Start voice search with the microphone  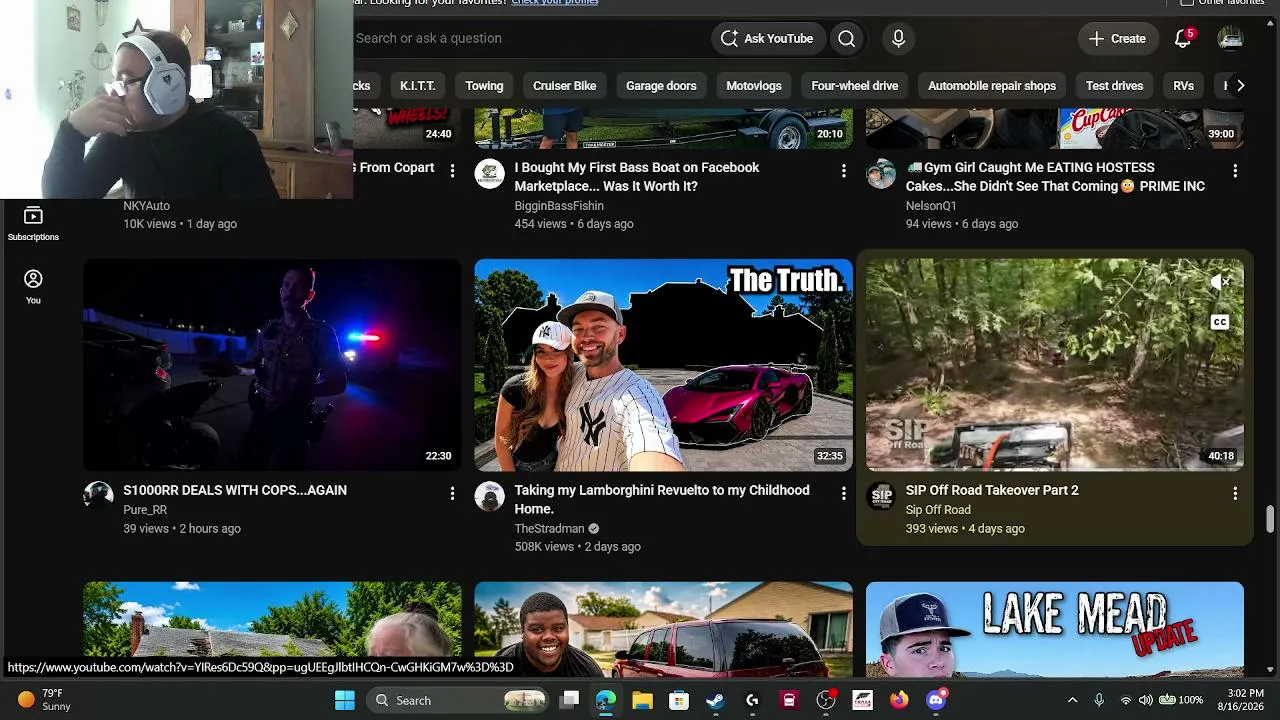point(898,38)
